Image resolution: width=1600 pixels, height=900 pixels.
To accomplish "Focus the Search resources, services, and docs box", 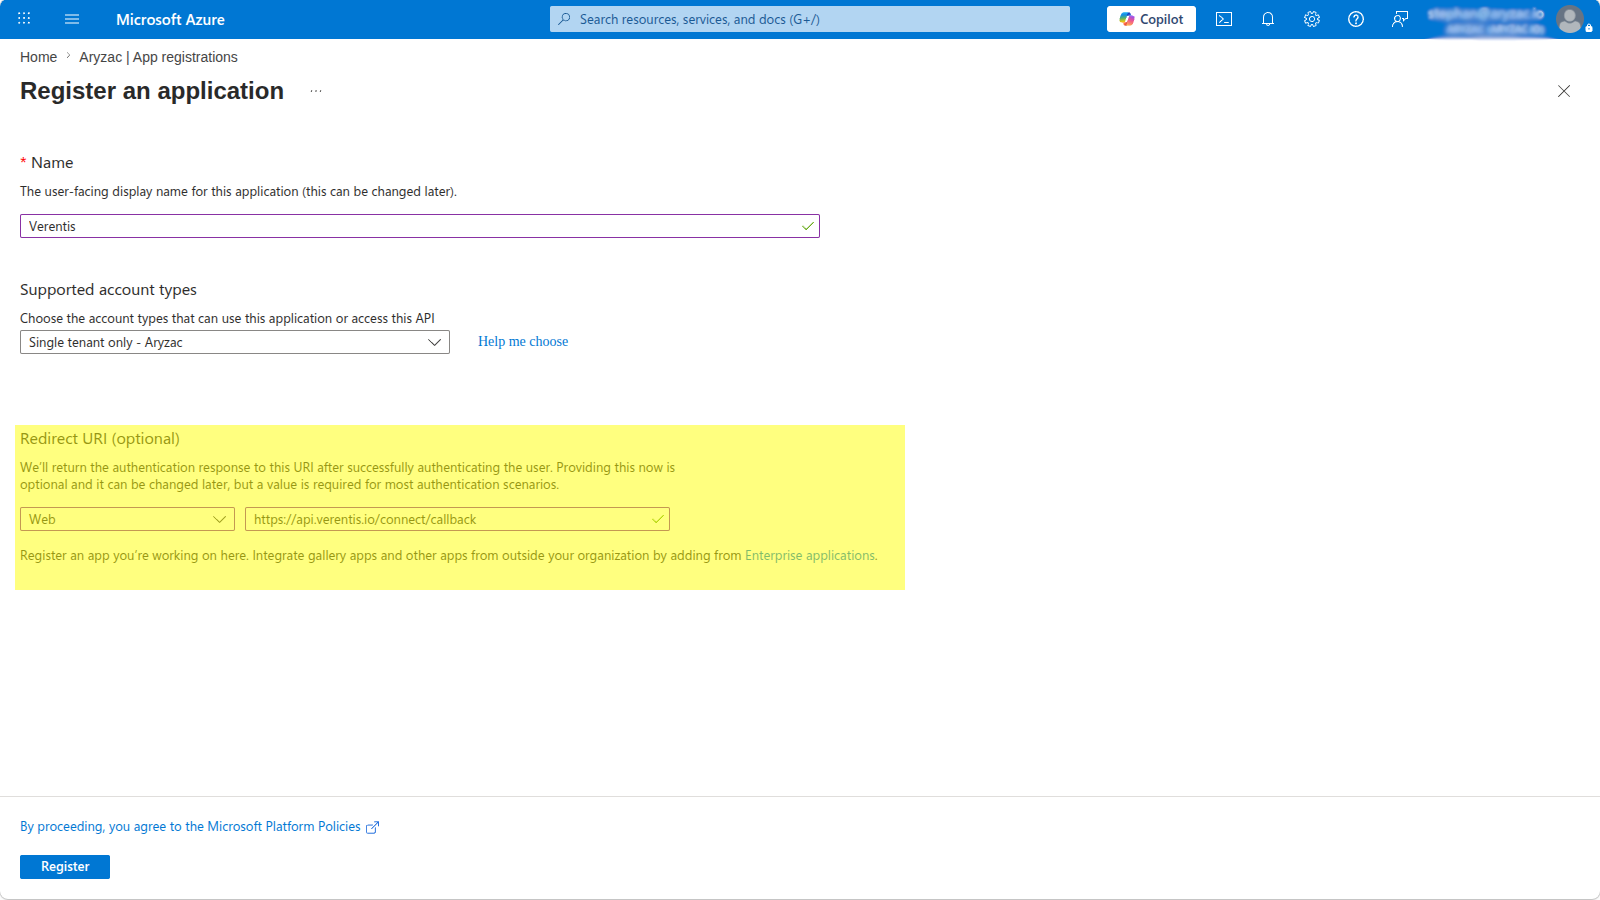I will click(x=810, y=19).
